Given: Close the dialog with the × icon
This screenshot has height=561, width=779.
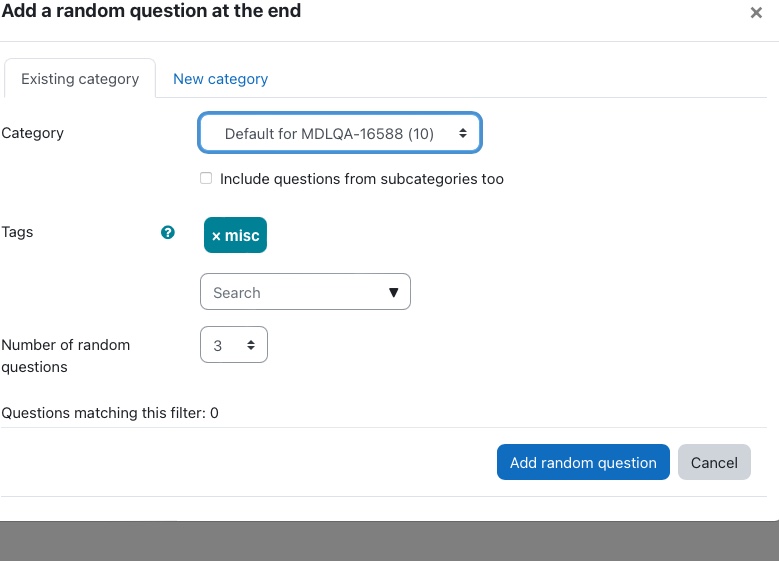Looking at the screenshot, I should pos(756,12).
